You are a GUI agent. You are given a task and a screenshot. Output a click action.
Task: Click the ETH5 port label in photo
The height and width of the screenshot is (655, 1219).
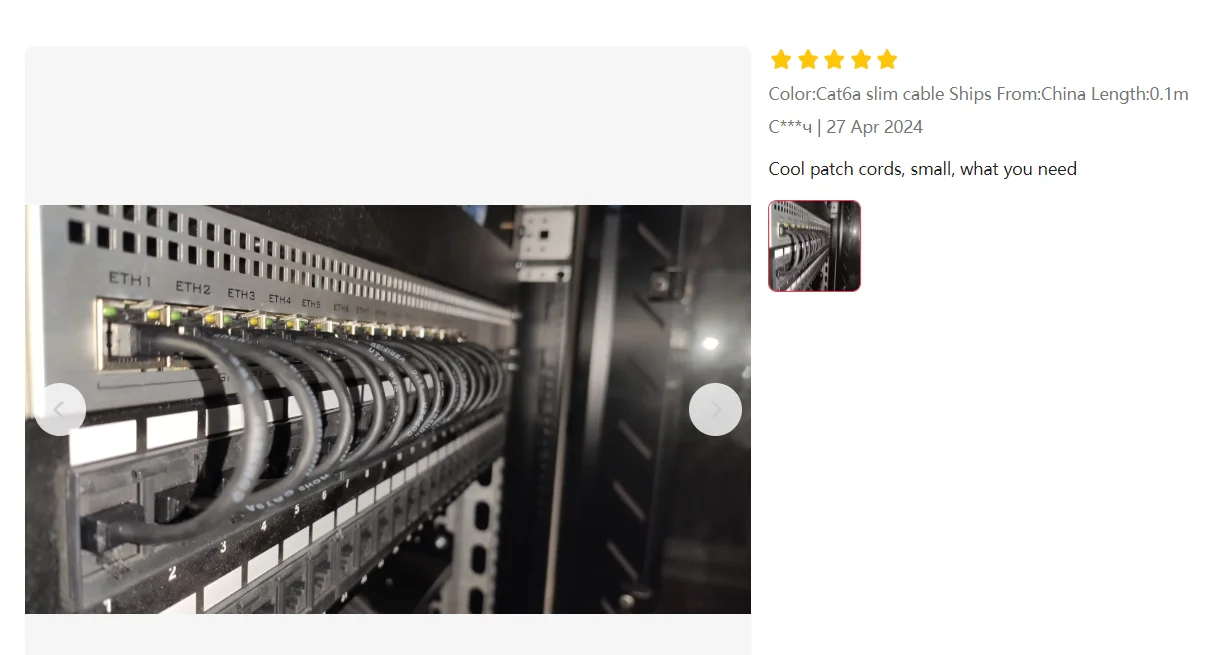point(312,303)
